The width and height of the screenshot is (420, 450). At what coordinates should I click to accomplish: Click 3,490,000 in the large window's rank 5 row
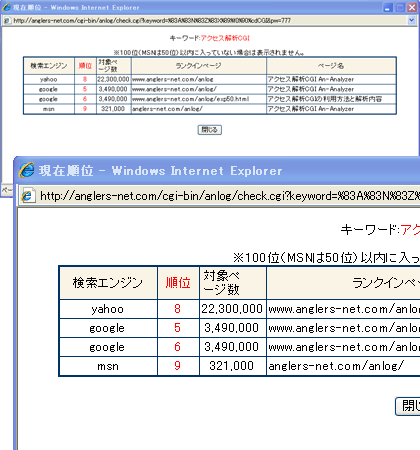(231, 328)
